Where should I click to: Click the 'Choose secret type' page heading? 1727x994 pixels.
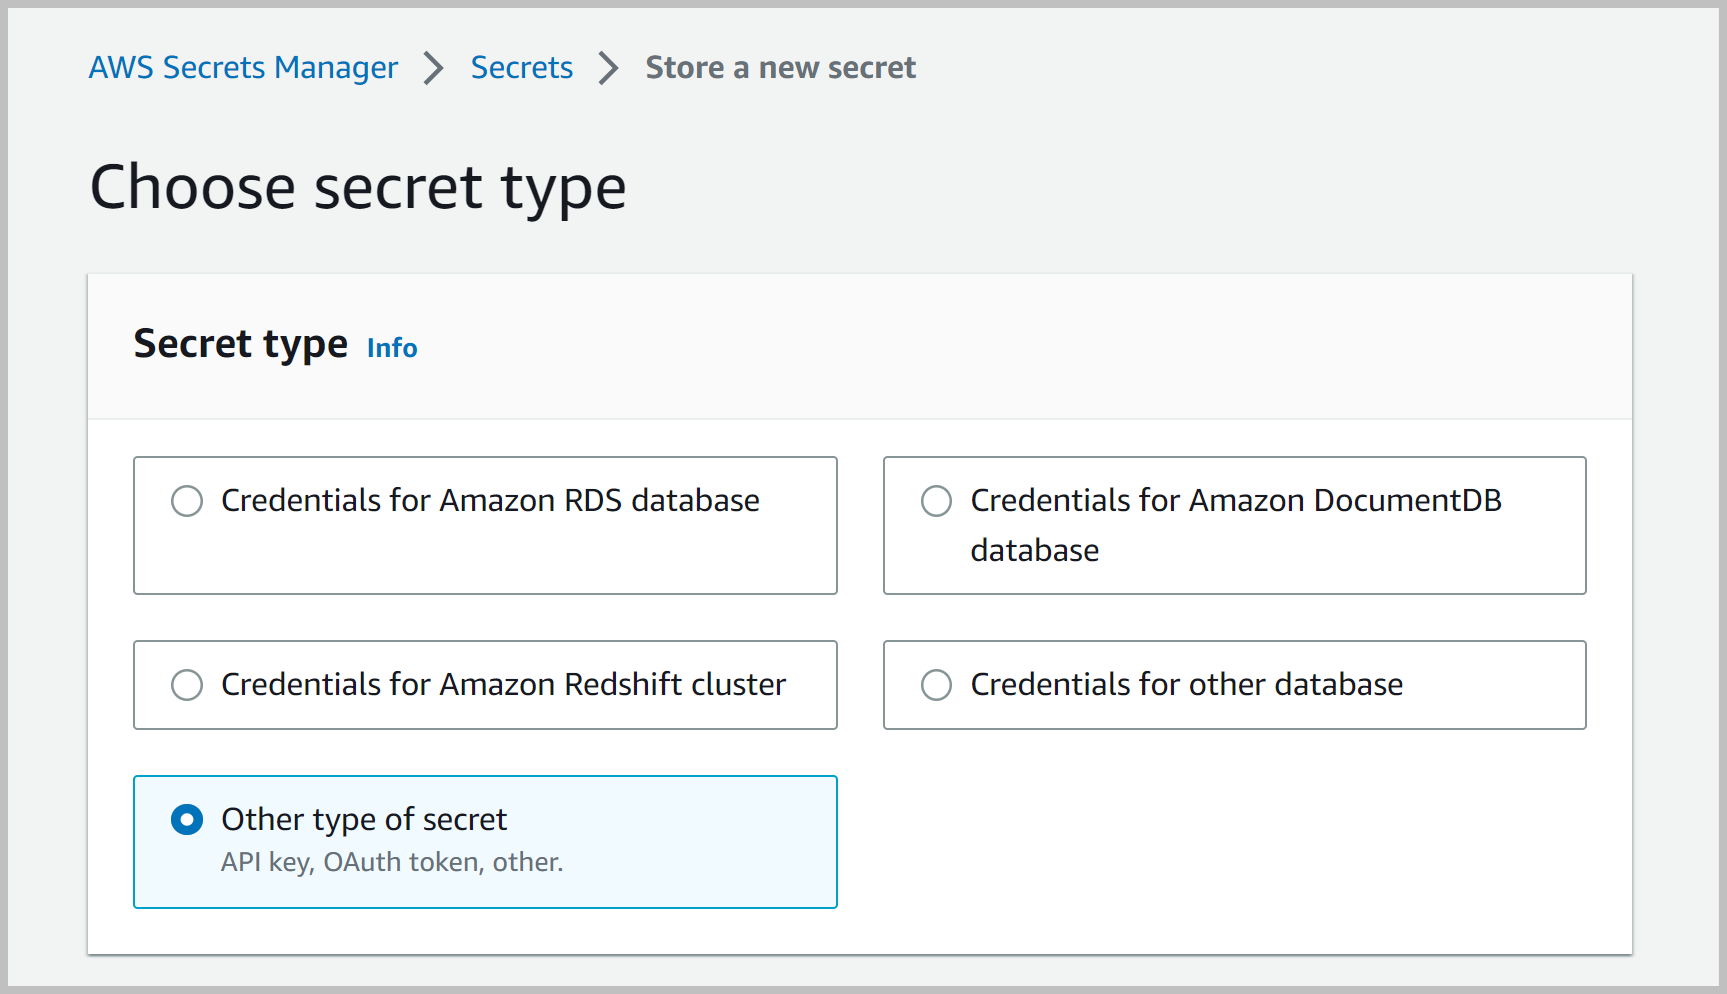358,187
